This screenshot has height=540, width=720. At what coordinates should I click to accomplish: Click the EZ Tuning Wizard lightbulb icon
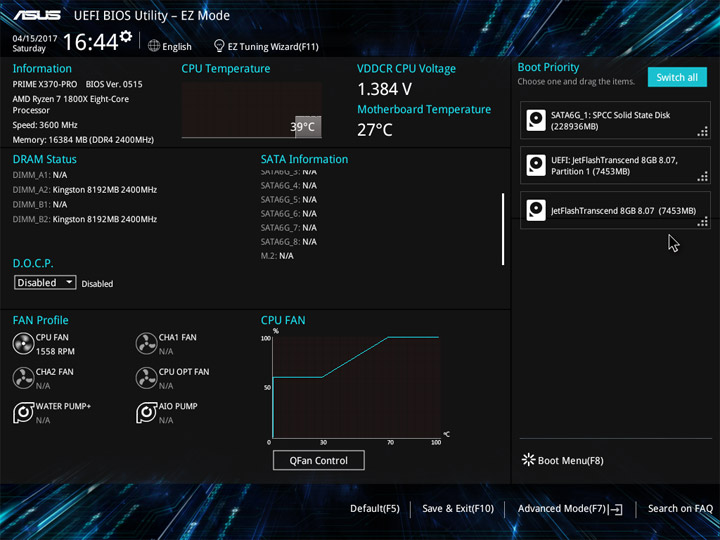coord(219,46)
